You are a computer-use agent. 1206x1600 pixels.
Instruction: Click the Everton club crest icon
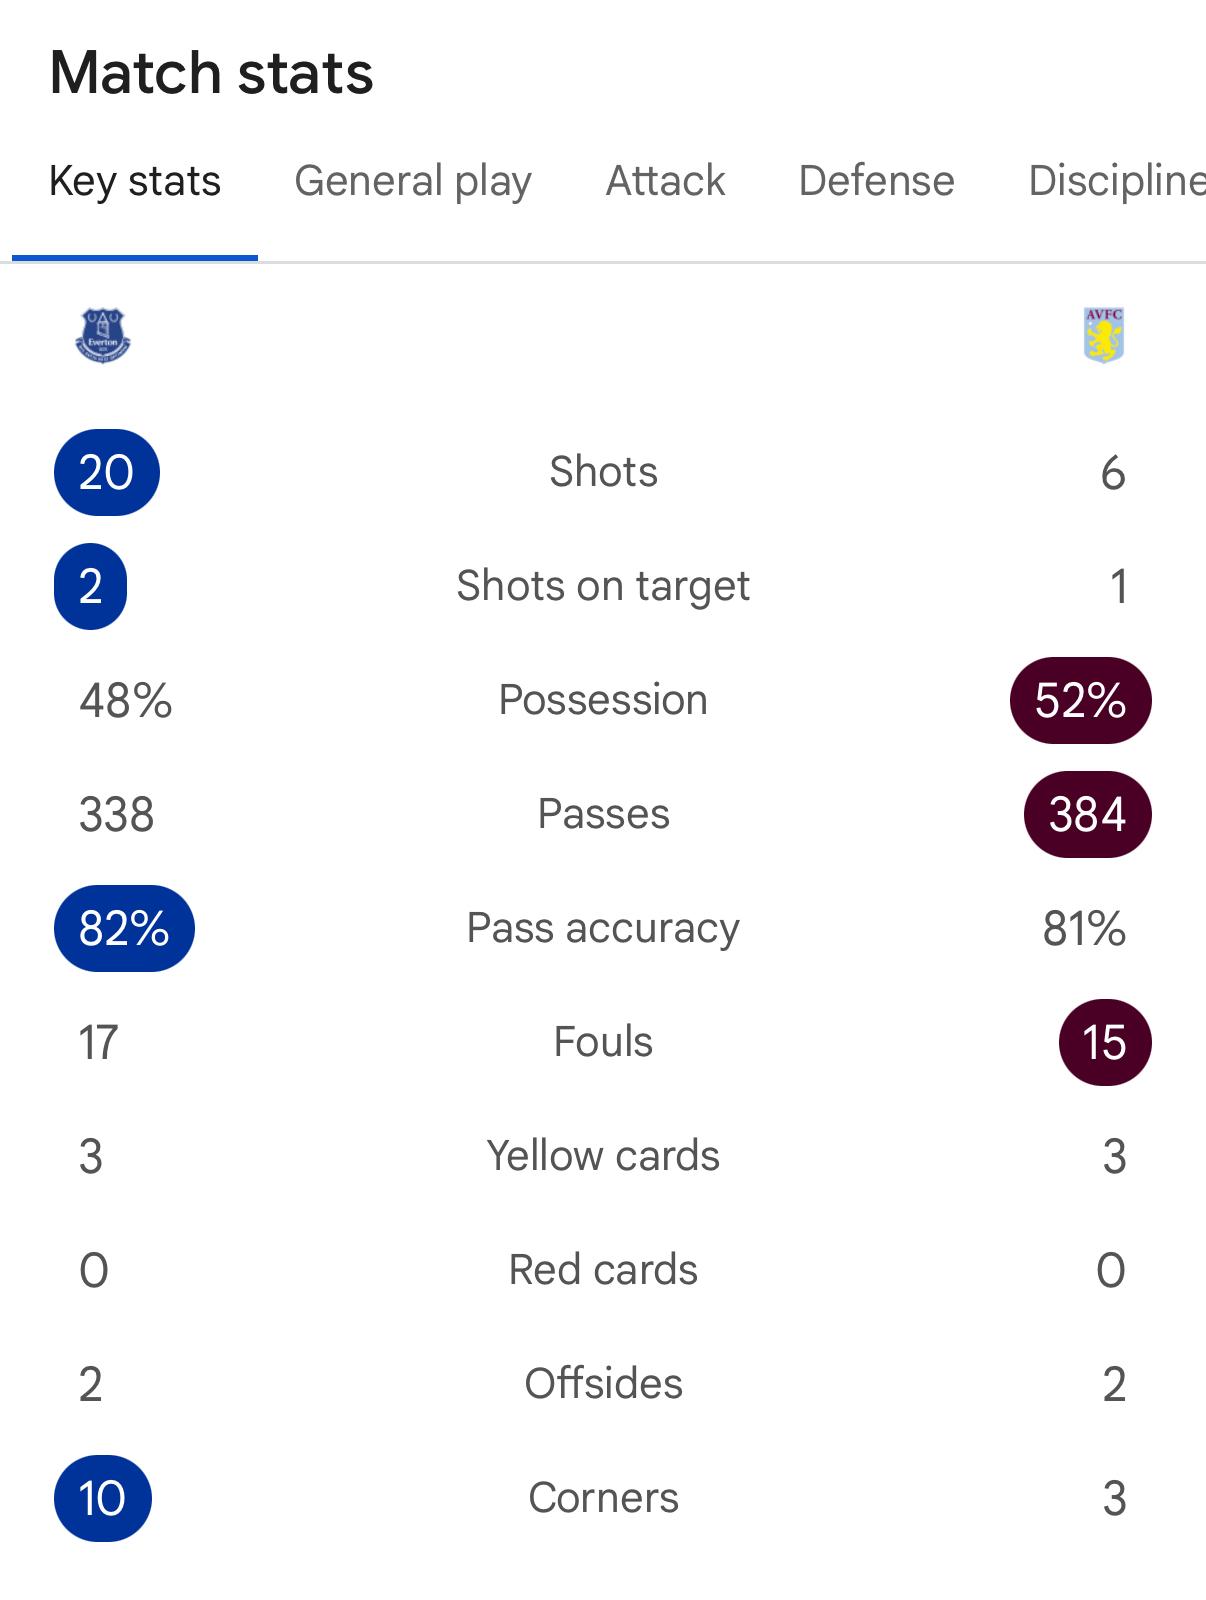103,336
